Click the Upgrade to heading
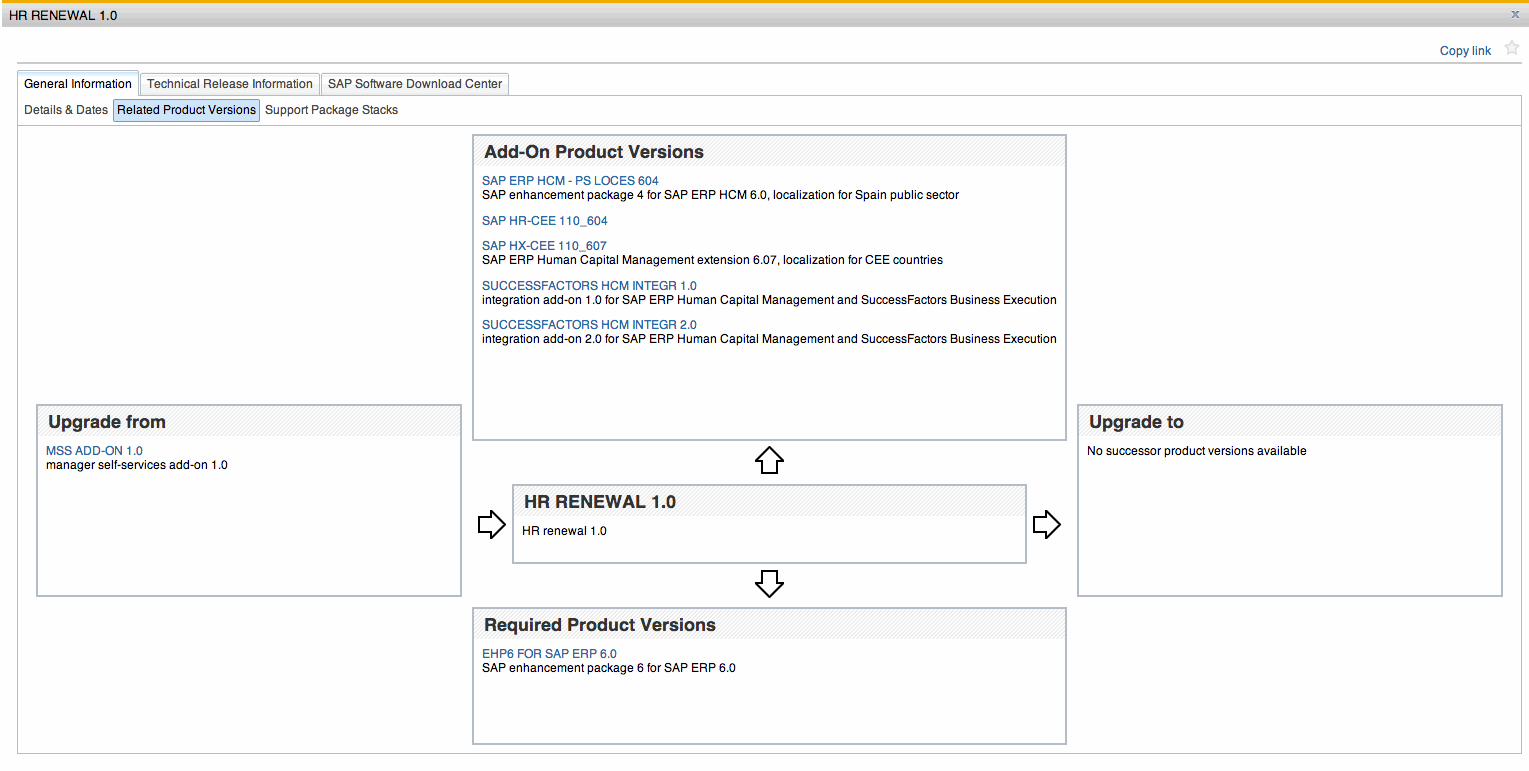Viewport: 1529px width, 771px height. point(1136,422)
